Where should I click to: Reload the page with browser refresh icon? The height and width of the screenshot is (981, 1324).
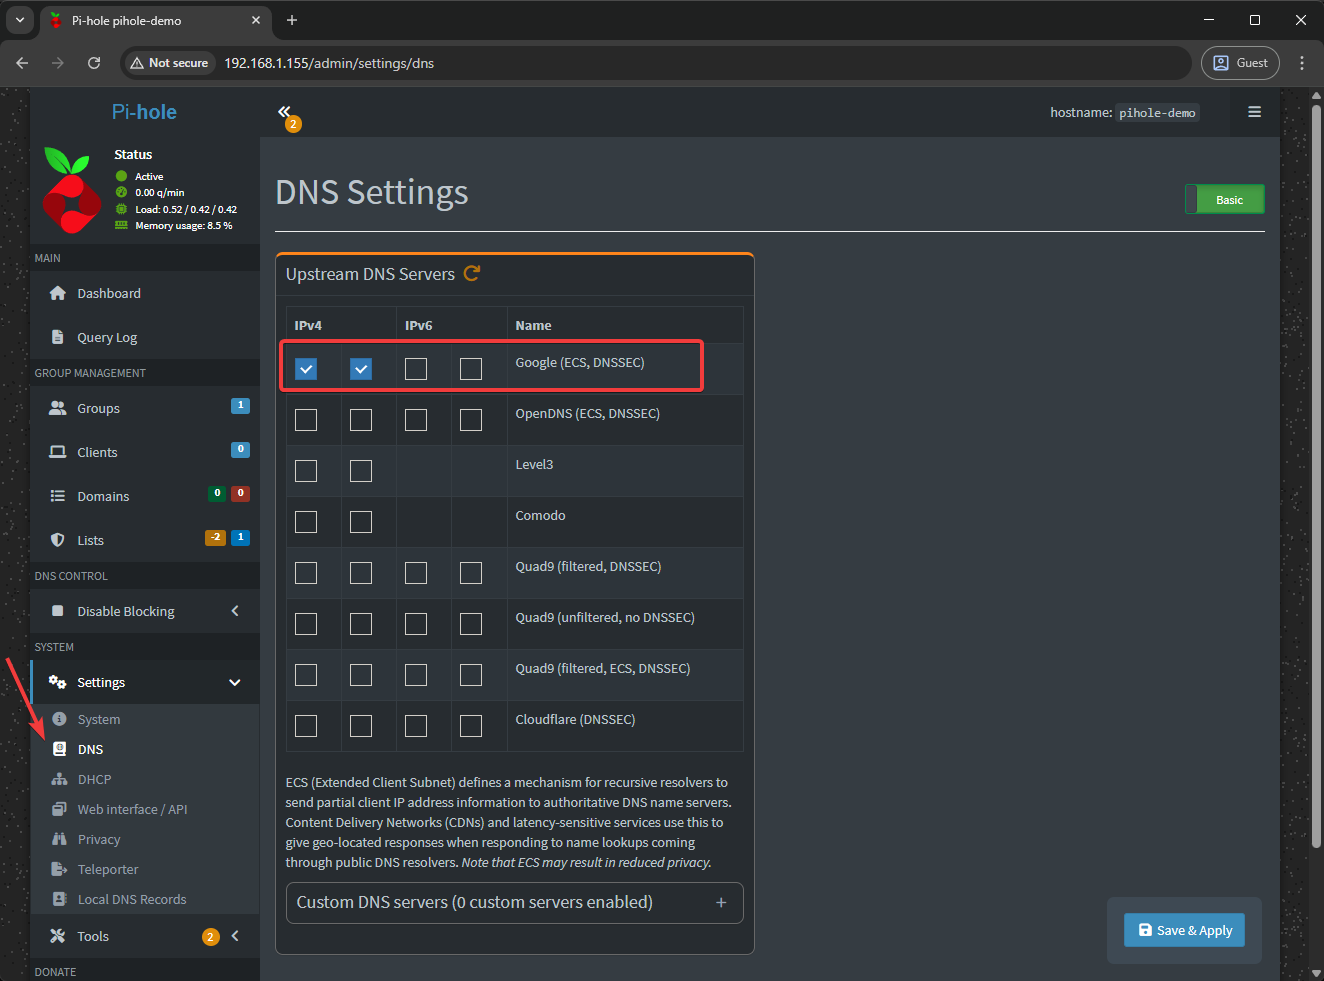coord(94,63)
